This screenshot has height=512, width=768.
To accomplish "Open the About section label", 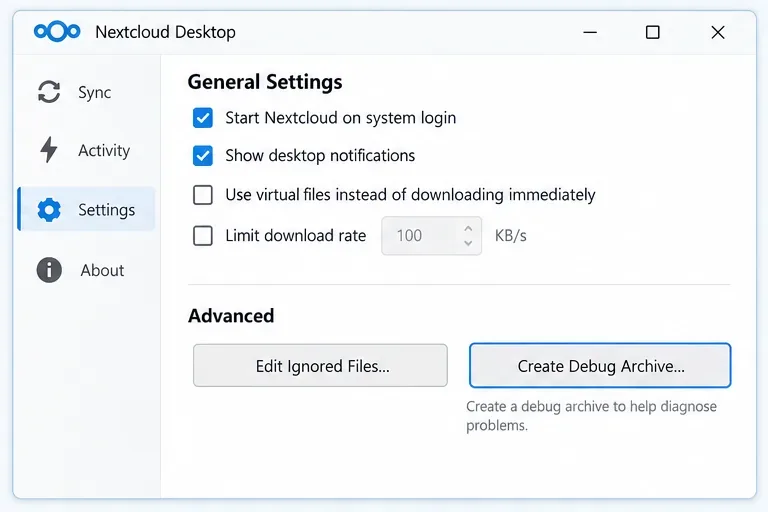I will coord(102,270).
